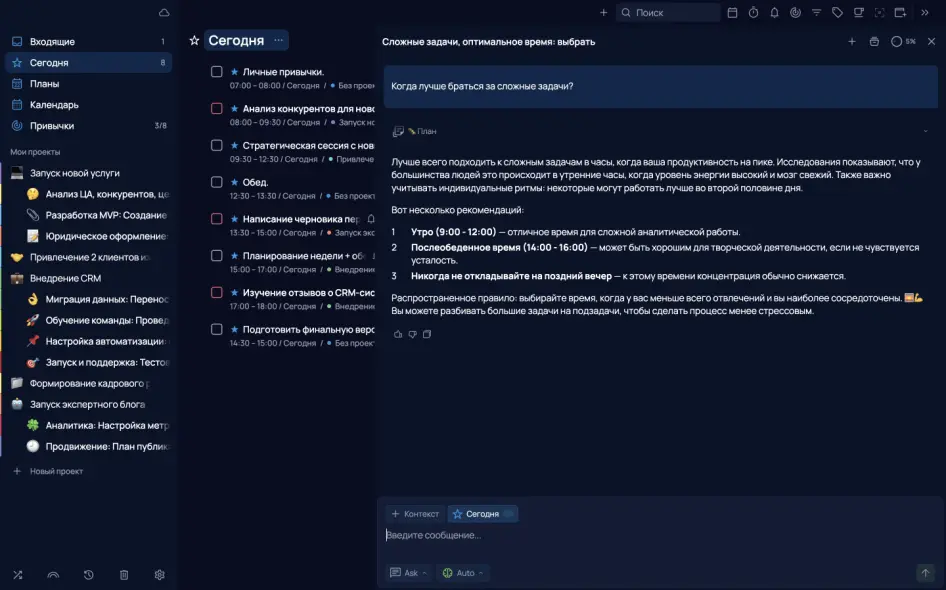
Task: Collapse the "План" section chevron
Action: (x=925, y=131)
